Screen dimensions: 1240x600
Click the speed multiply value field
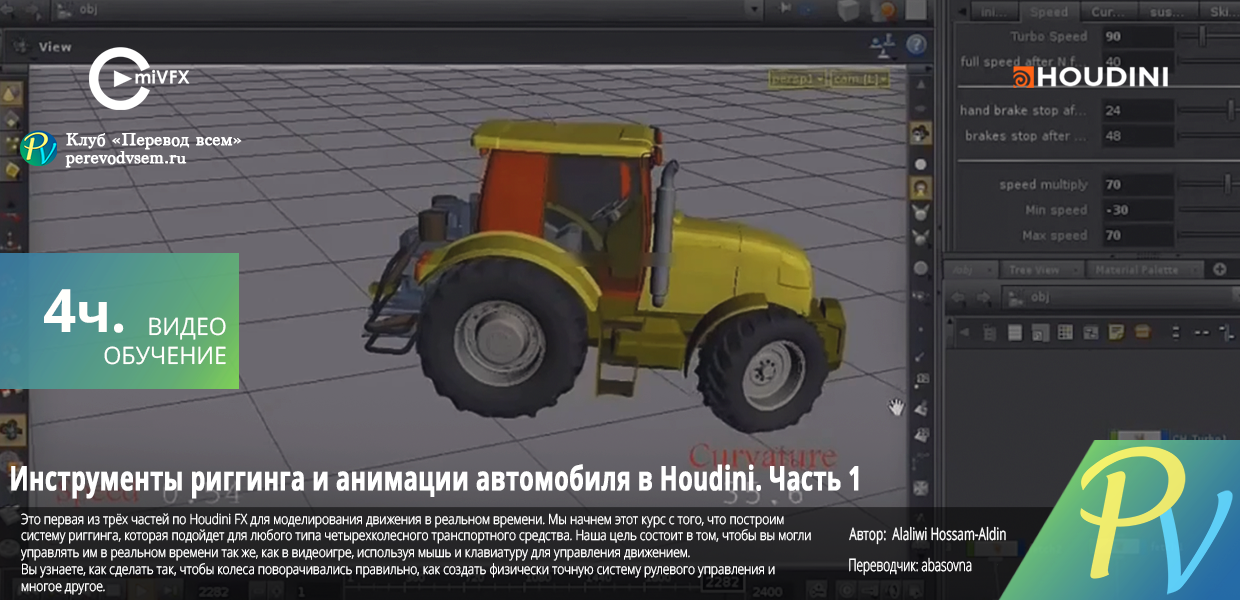coord(1137,185)
